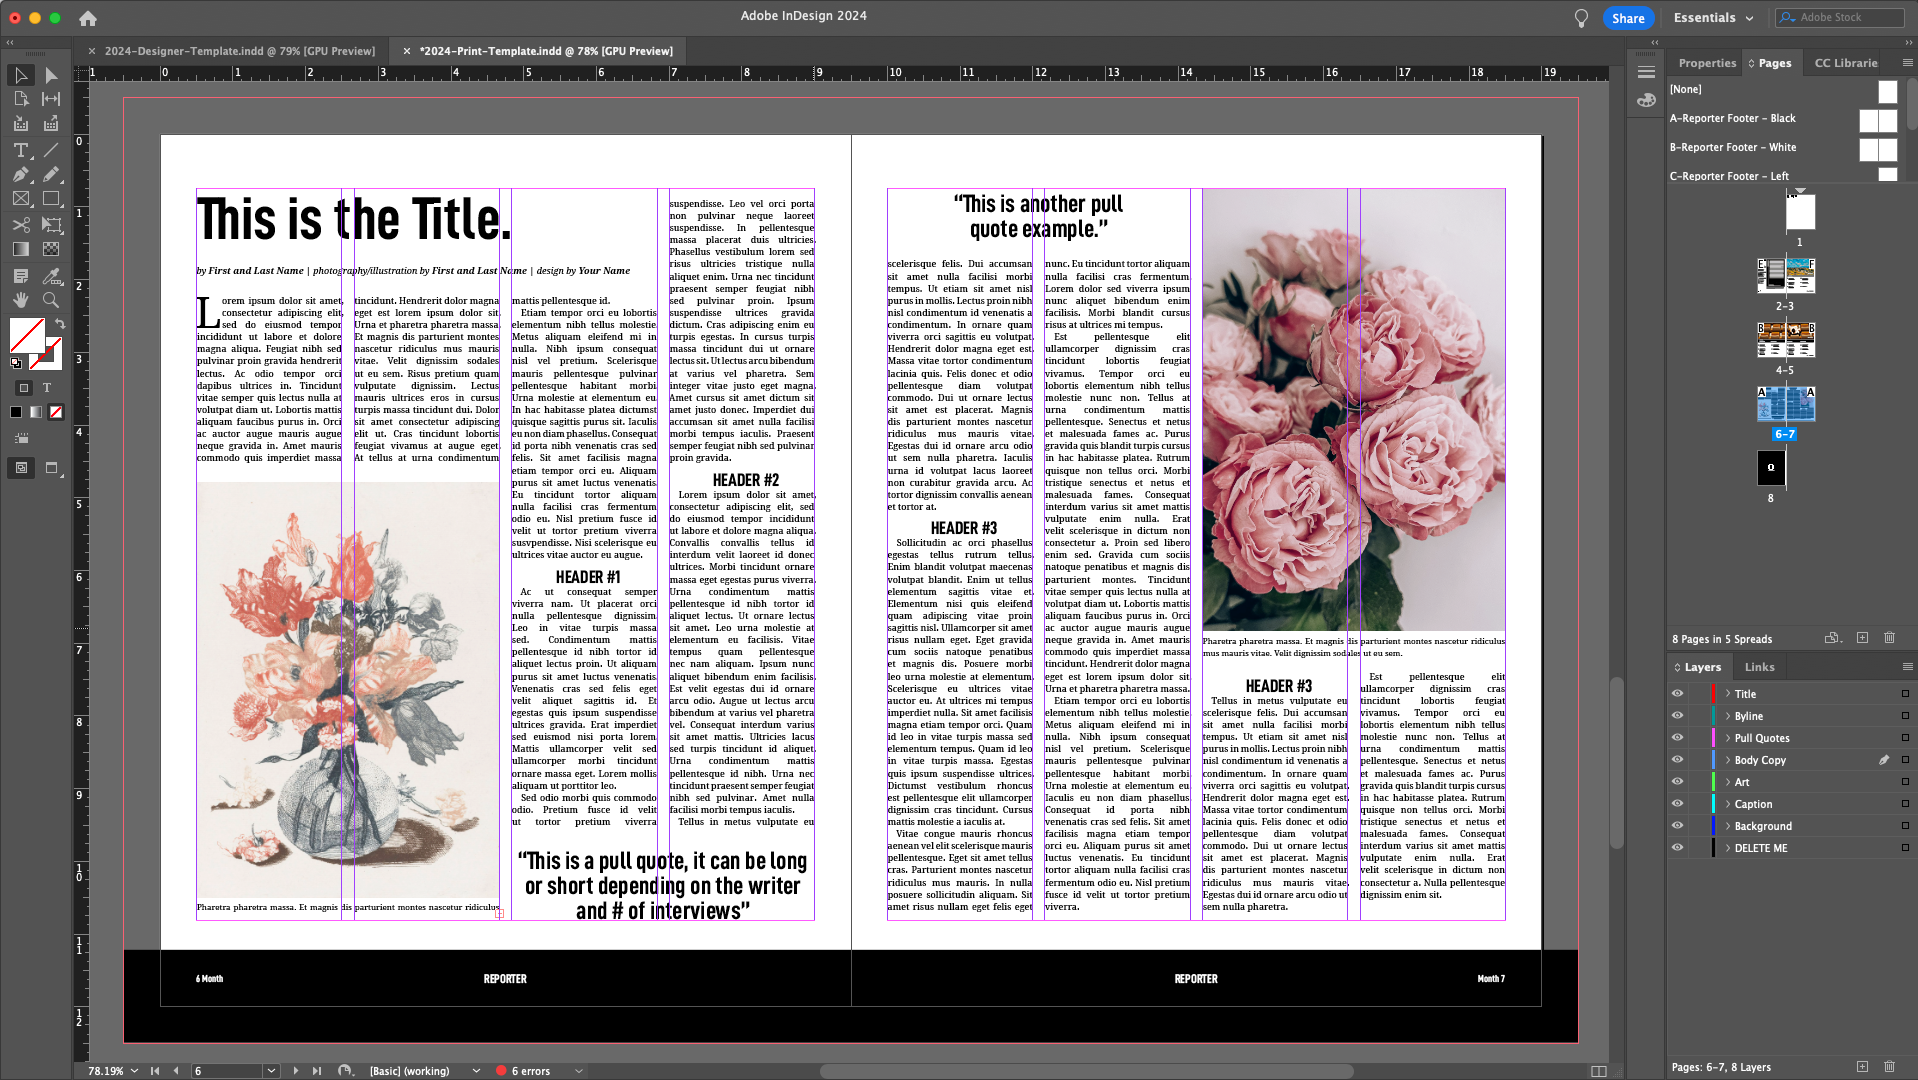Select the Rectangle tool

click(51, 199)
